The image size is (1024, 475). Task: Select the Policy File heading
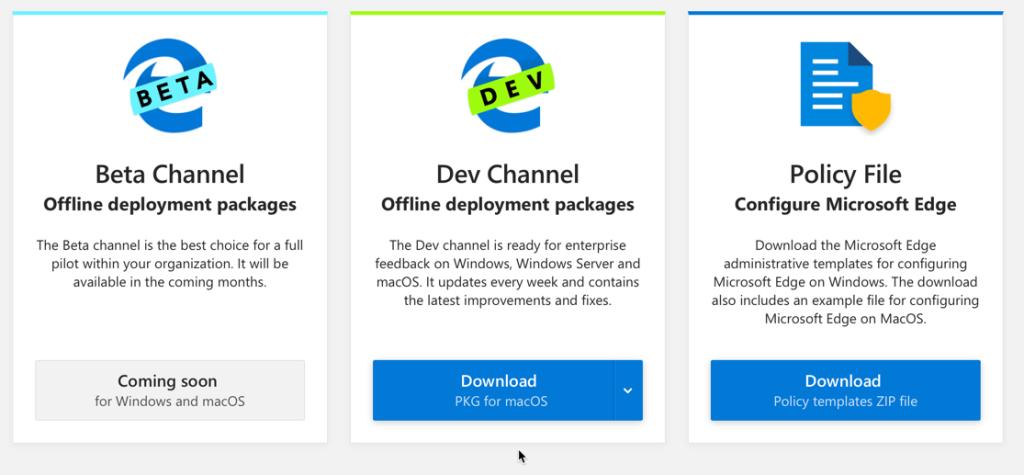(x=845, y=174)
